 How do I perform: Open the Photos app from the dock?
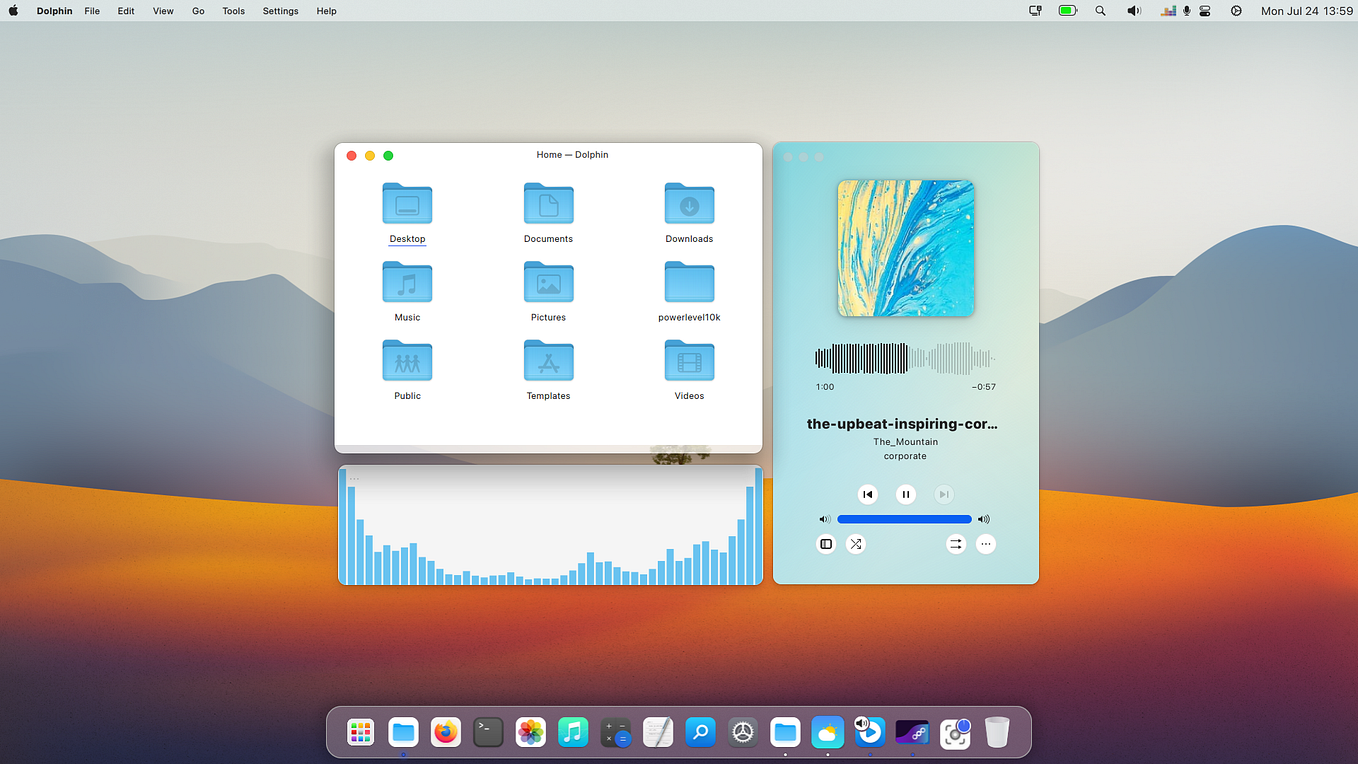click(x=530, y=732)
